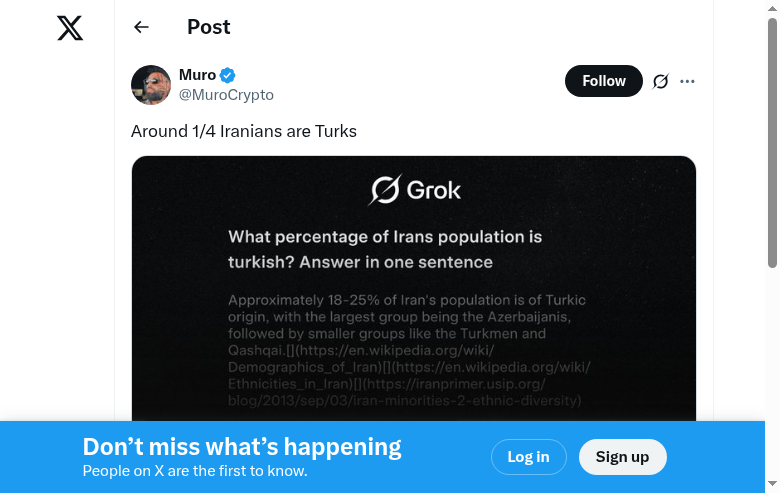This screenshot has width=780, height=493.
Task: Go back using the left arrow
Action: 141,27
